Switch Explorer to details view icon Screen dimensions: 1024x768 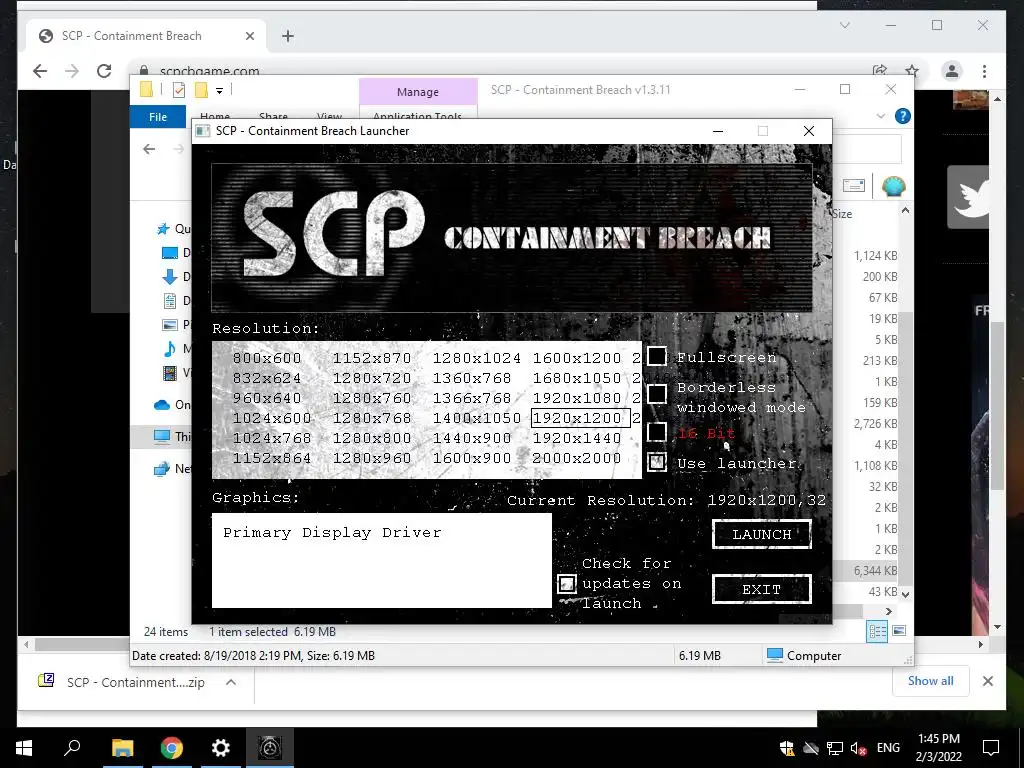point(877,631)
